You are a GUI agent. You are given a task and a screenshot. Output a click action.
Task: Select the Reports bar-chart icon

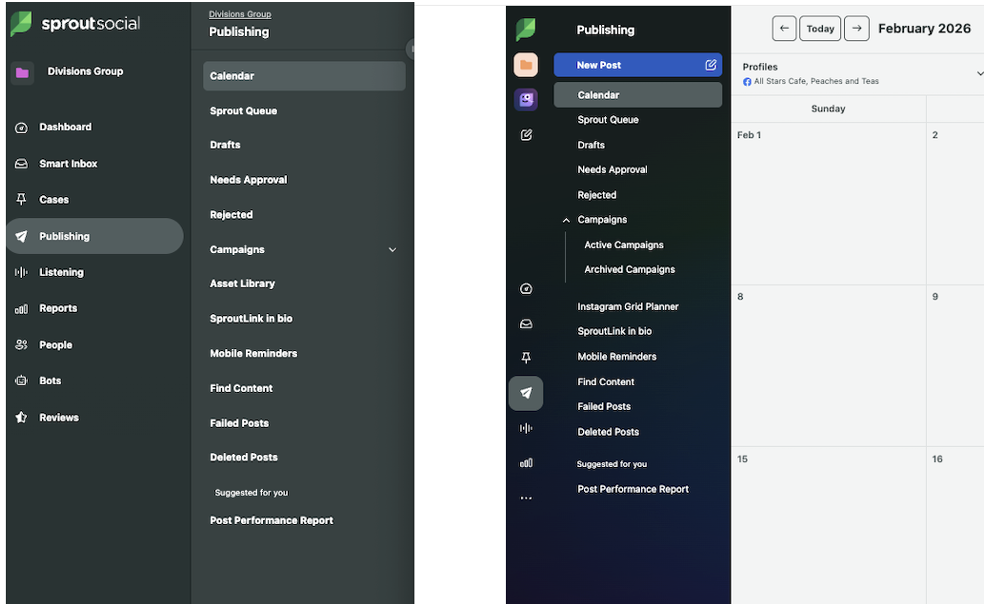(527, 463)
